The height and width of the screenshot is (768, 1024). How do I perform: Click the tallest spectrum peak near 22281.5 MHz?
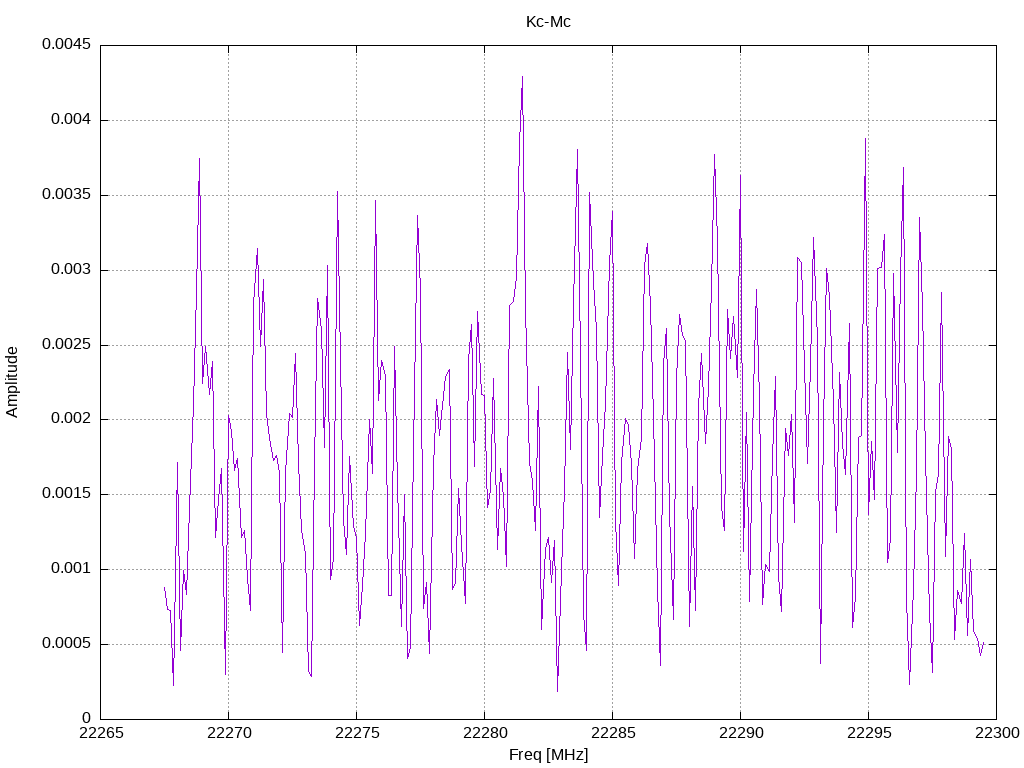coord(522,77)
